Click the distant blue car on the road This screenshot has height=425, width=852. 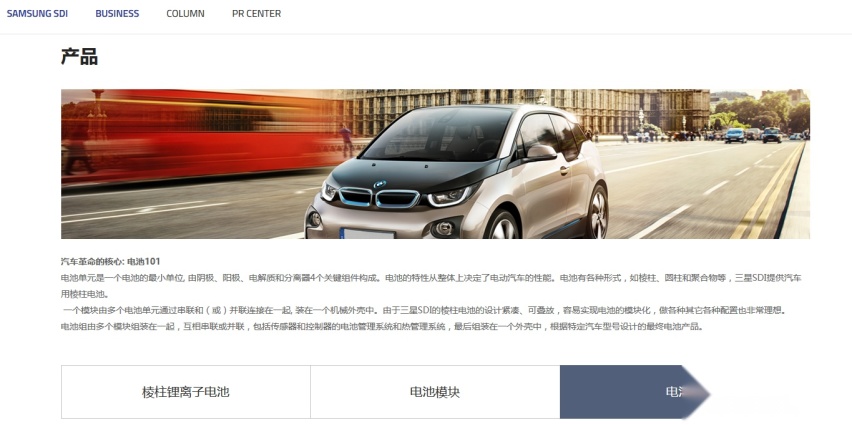(x=735, y=135)
